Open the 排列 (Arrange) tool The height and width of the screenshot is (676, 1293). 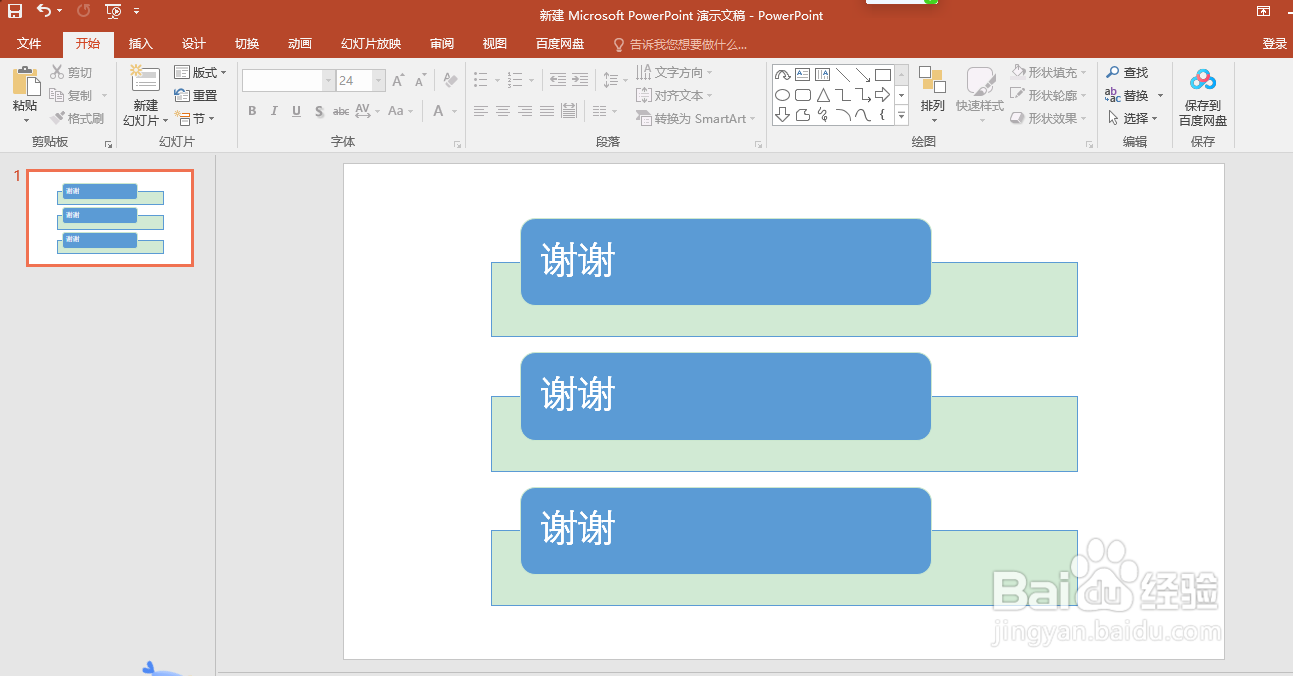click(x=932, y=95)
